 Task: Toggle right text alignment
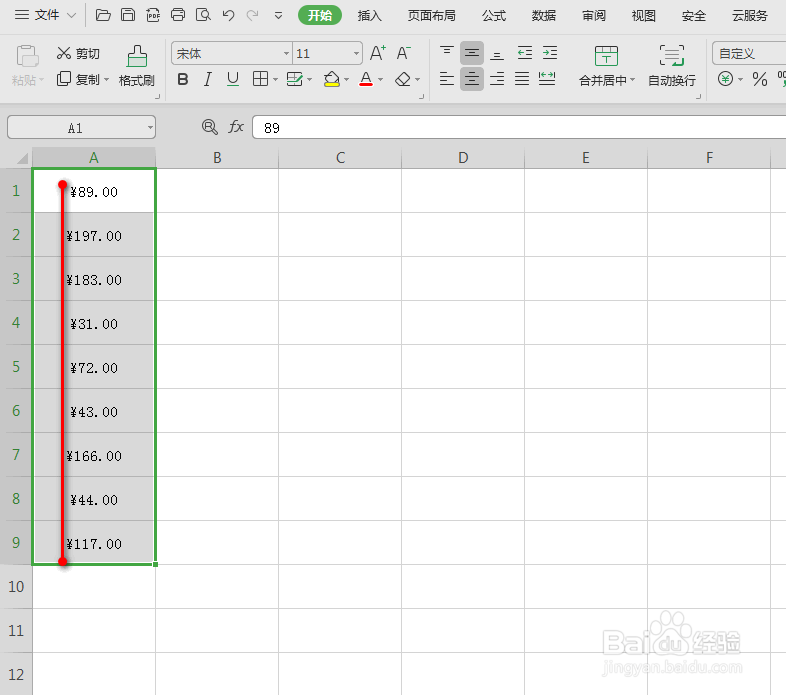coord(497,79)
